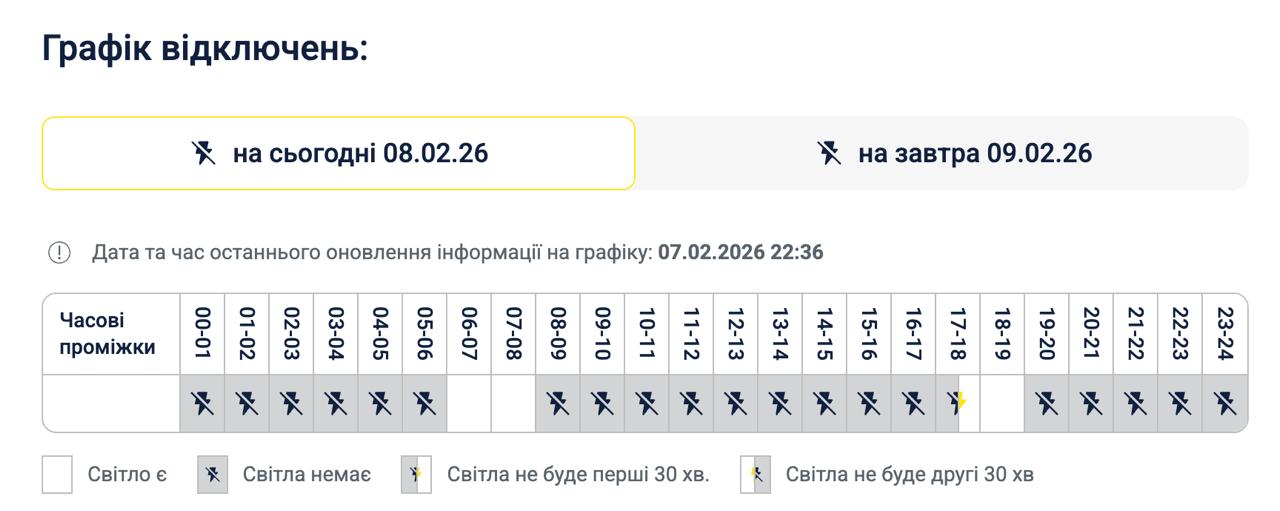Switch to today's schedule tab 08.02.26
1280x511 pixels.
coord(338,153)
